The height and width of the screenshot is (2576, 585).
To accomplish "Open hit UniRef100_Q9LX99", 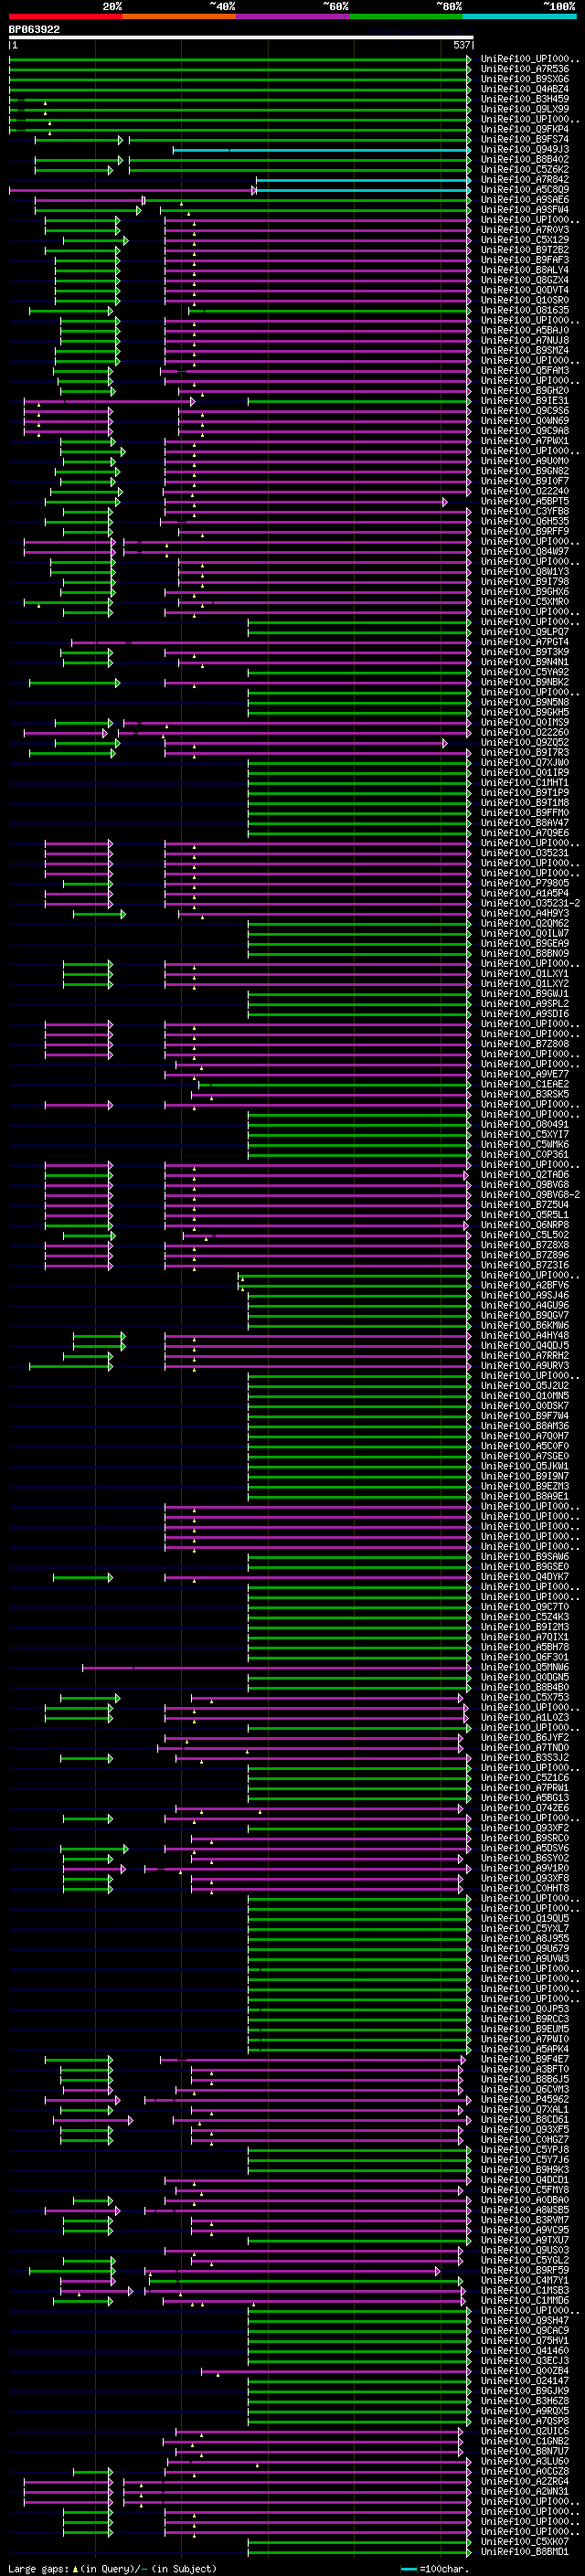I will click(525, 109).
